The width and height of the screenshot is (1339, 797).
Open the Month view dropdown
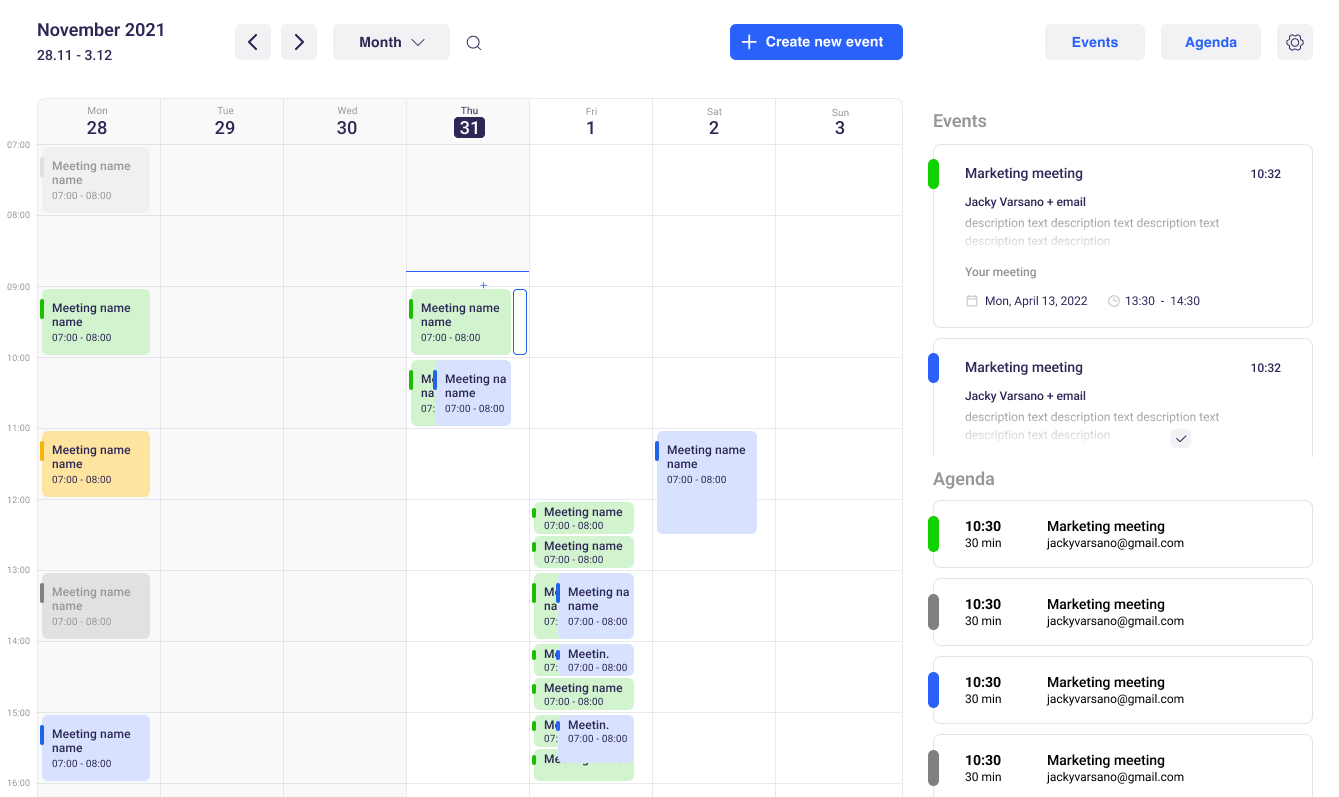(x=391, y=42)
